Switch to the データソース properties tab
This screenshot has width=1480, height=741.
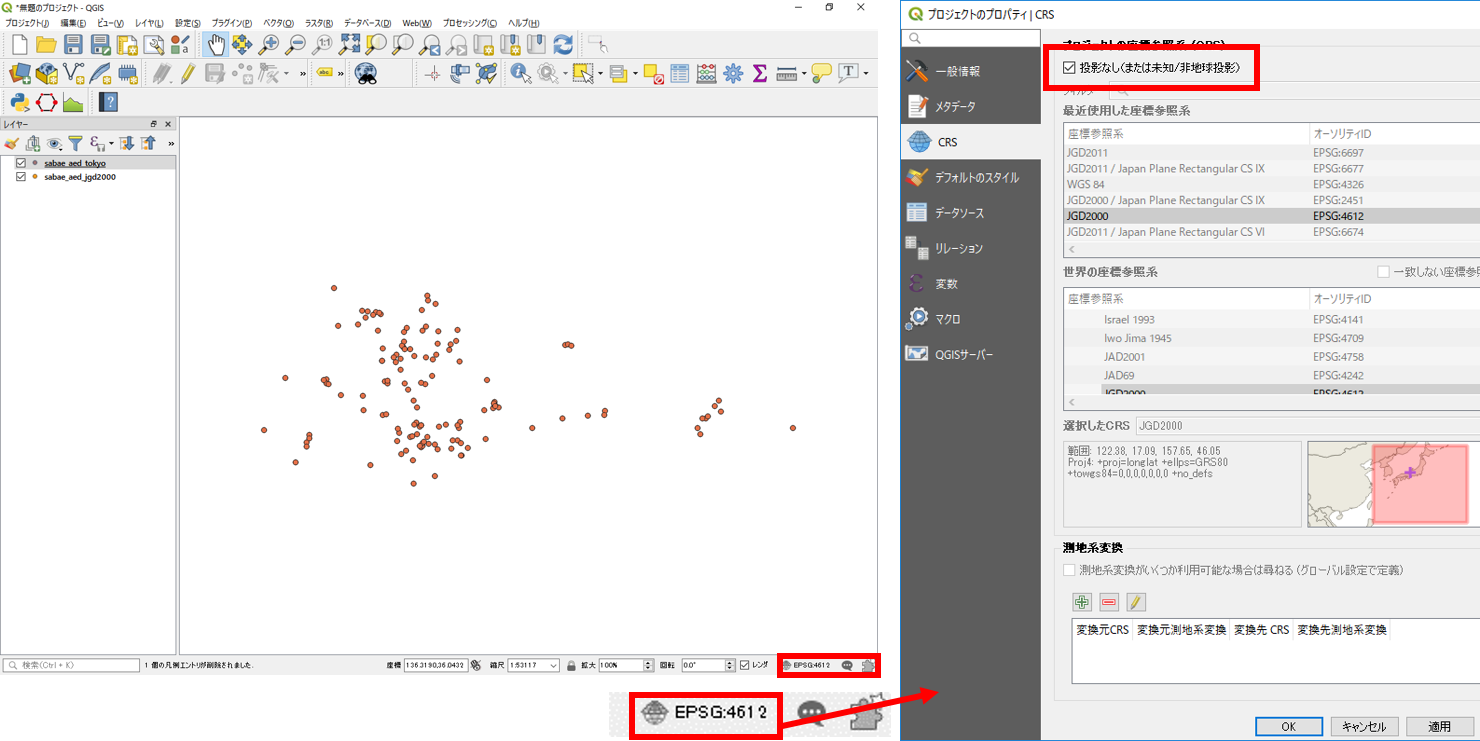(970, 213)
